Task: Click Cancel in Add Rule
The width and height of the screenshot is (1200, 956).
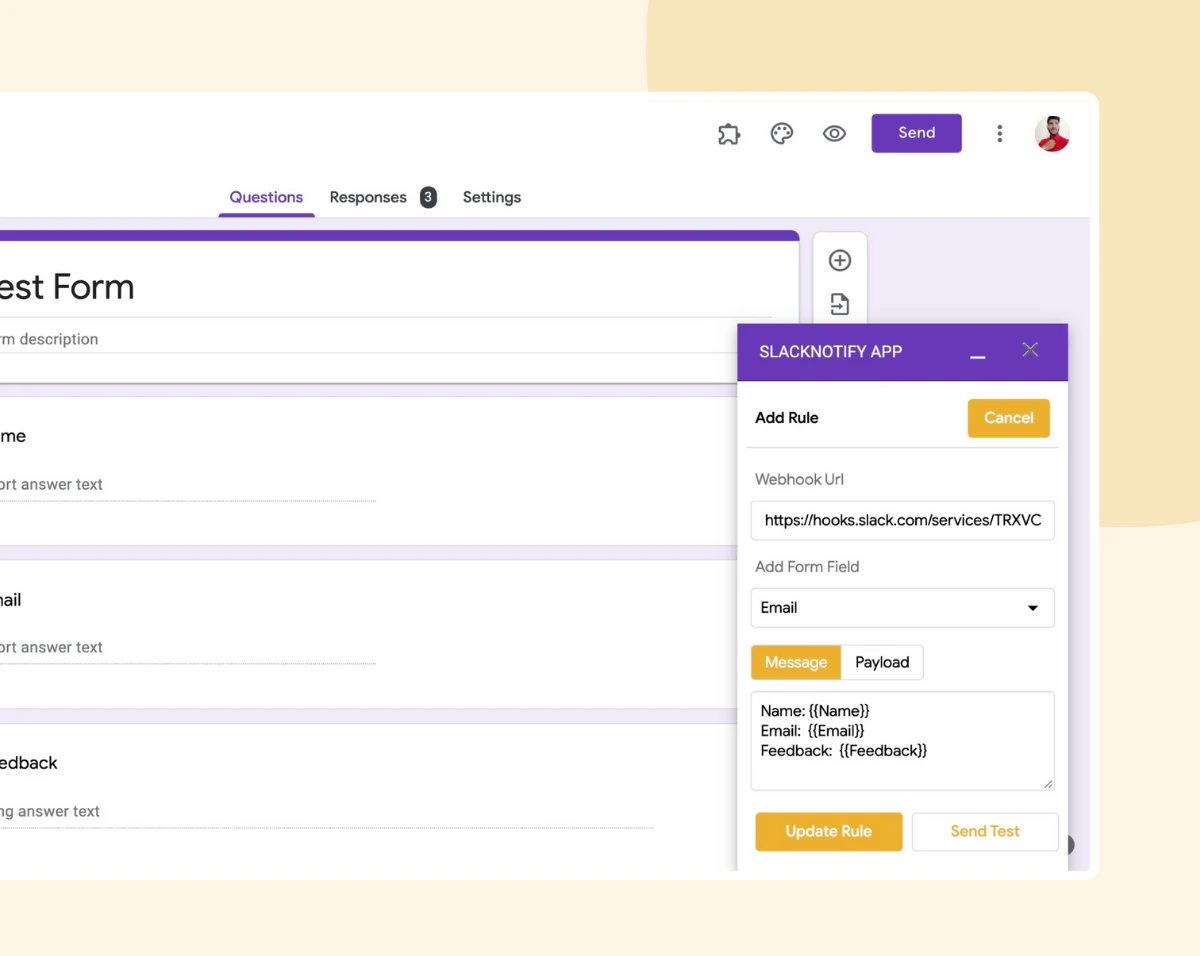Action: point(1008,418)
